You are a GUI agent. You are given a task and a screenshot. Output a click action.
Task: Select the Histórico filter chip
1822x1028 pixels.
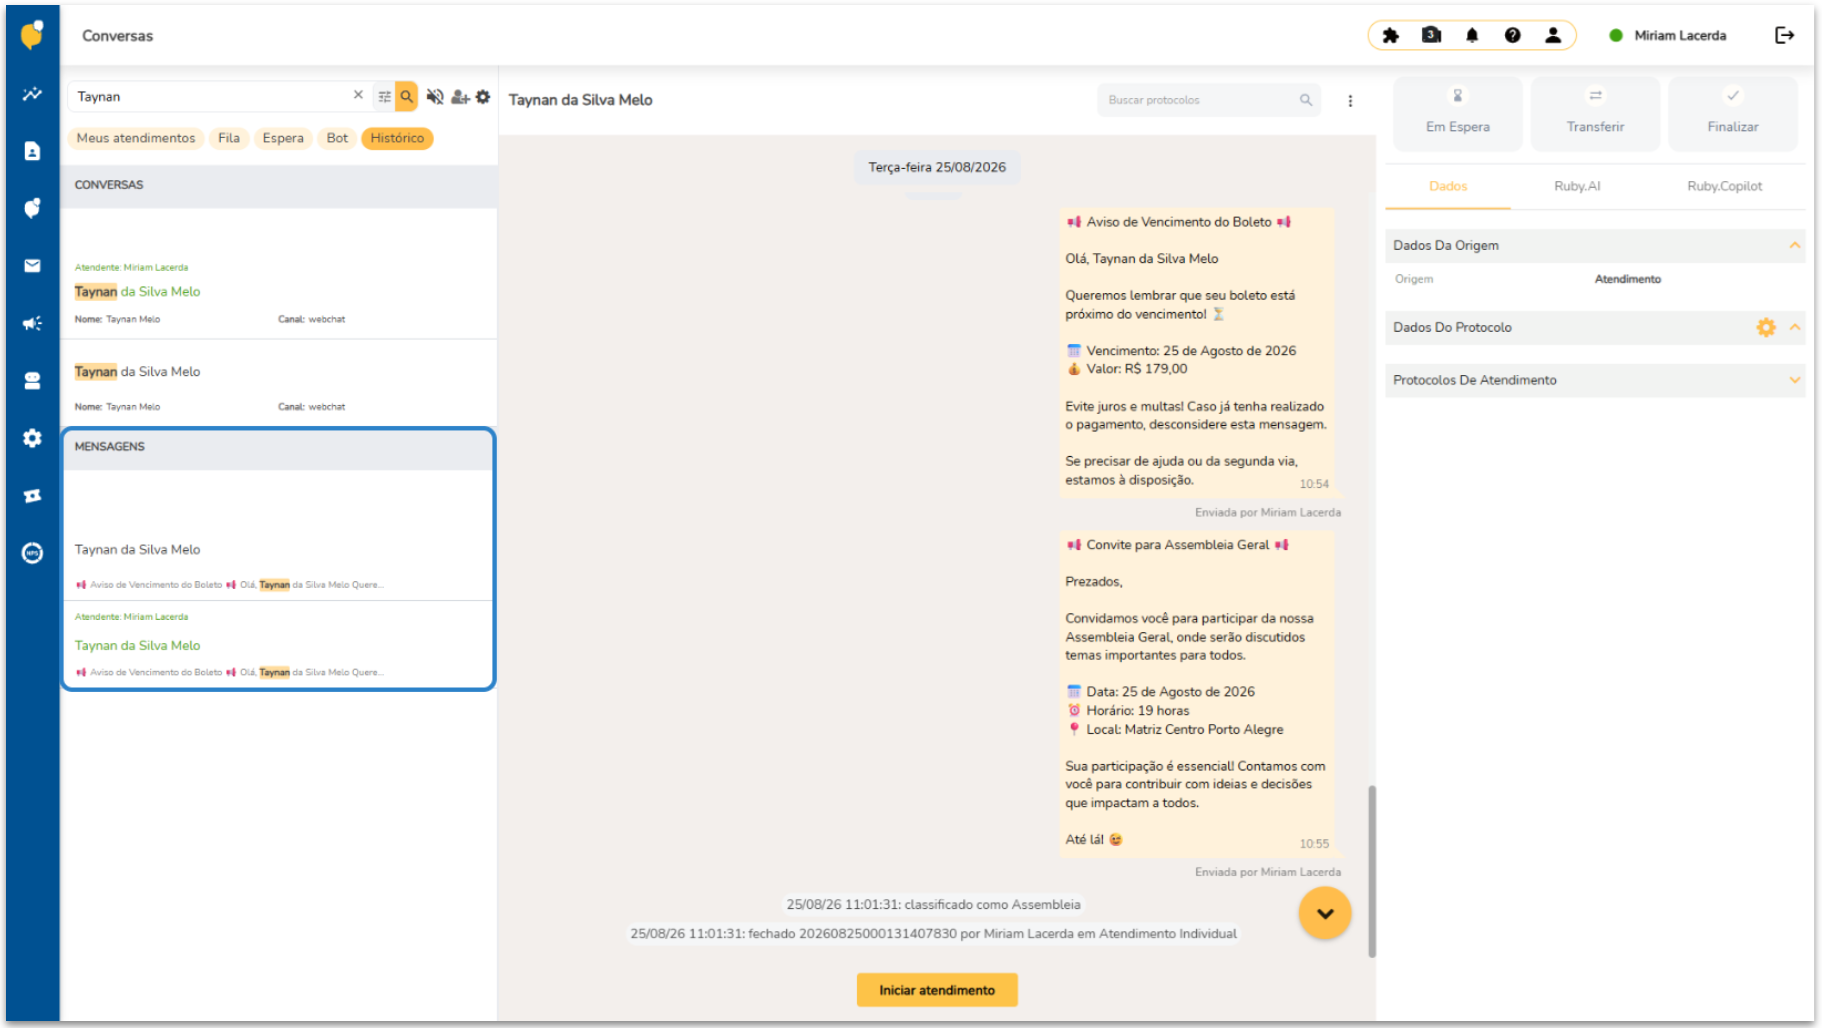(x=397, y=138)
